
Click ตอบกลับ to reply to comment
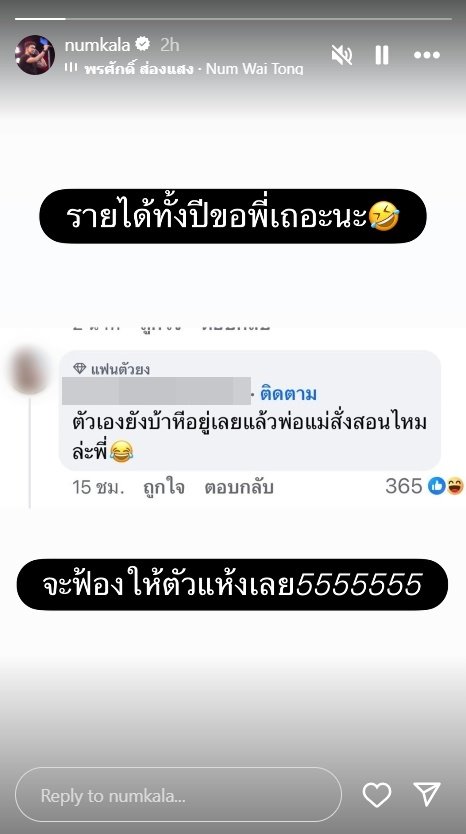click(239, 487)
